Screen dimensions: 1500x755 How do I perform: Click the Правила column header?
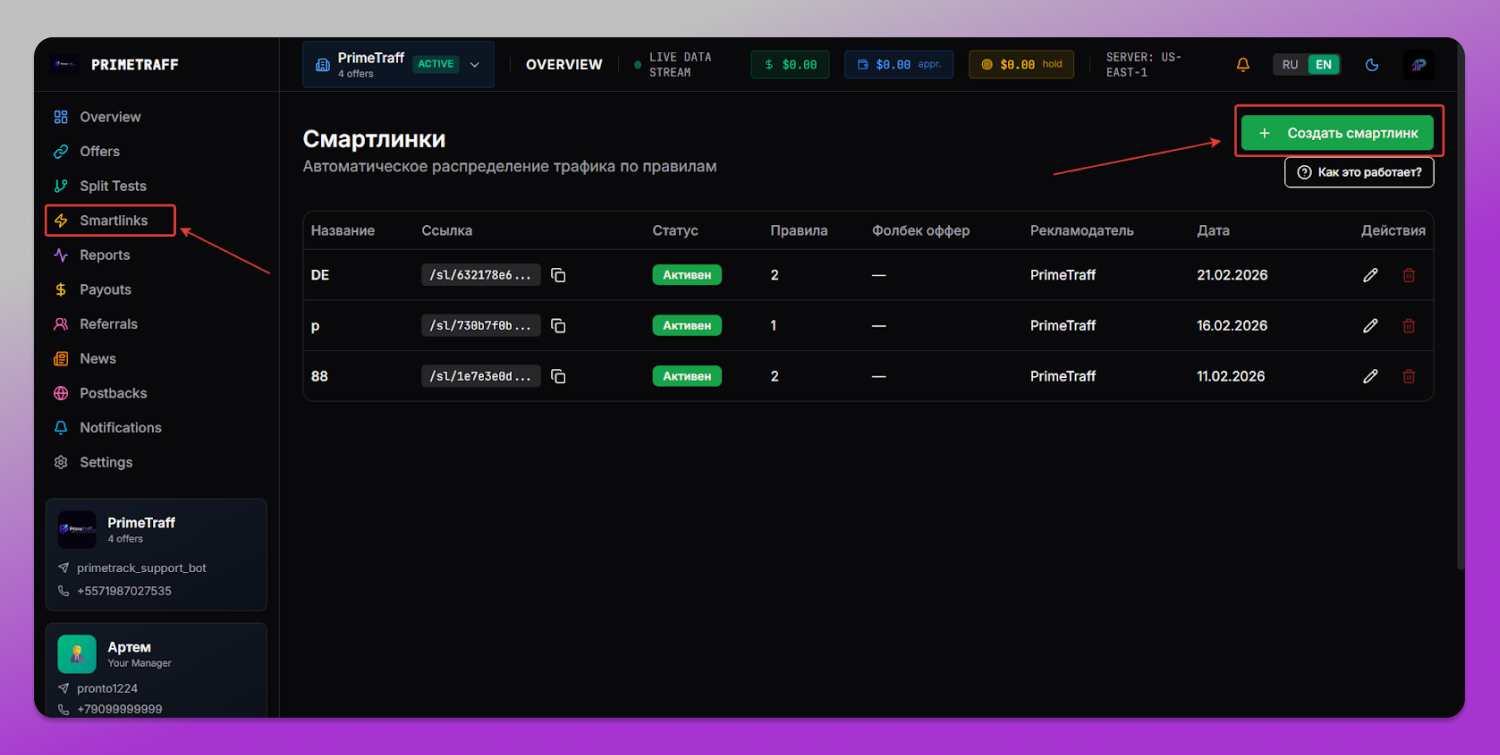click(799, 231)
